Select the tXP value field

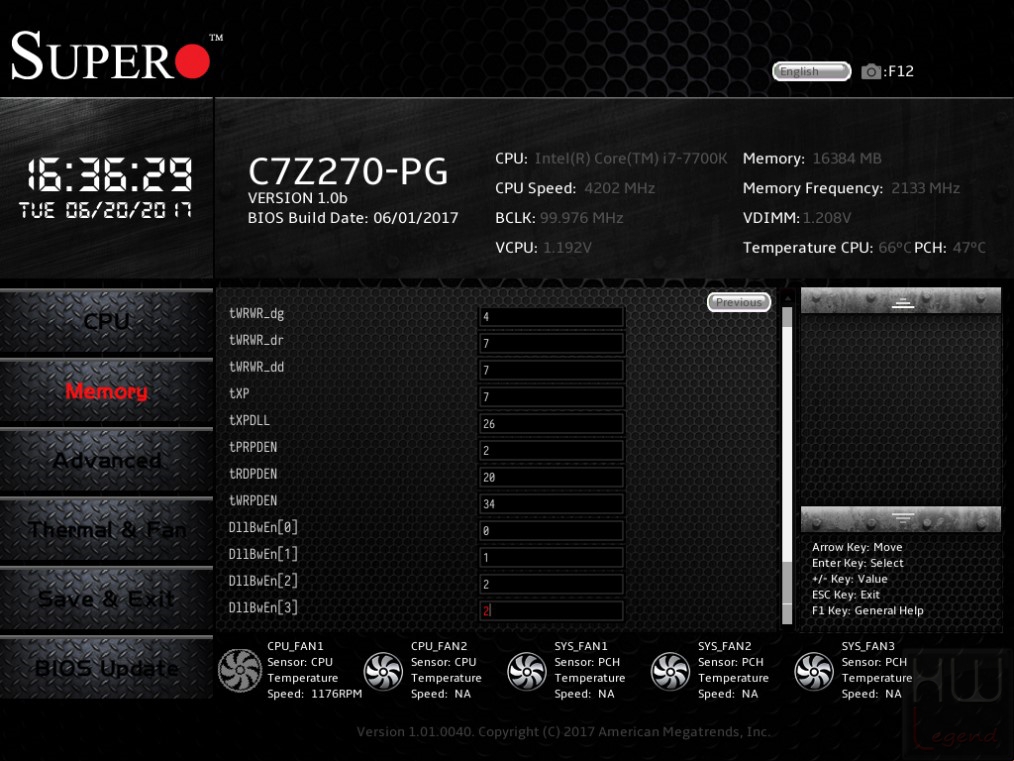(551, 397)
